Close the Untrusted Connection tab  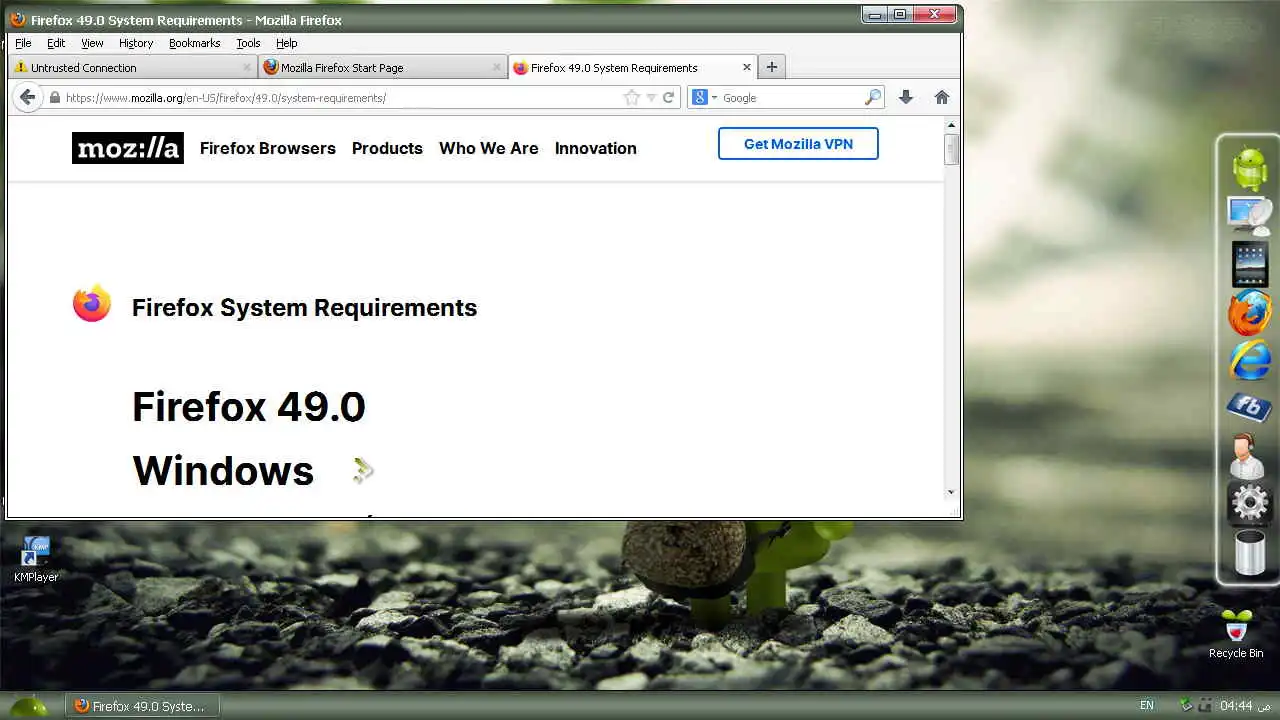coord(247,67)
